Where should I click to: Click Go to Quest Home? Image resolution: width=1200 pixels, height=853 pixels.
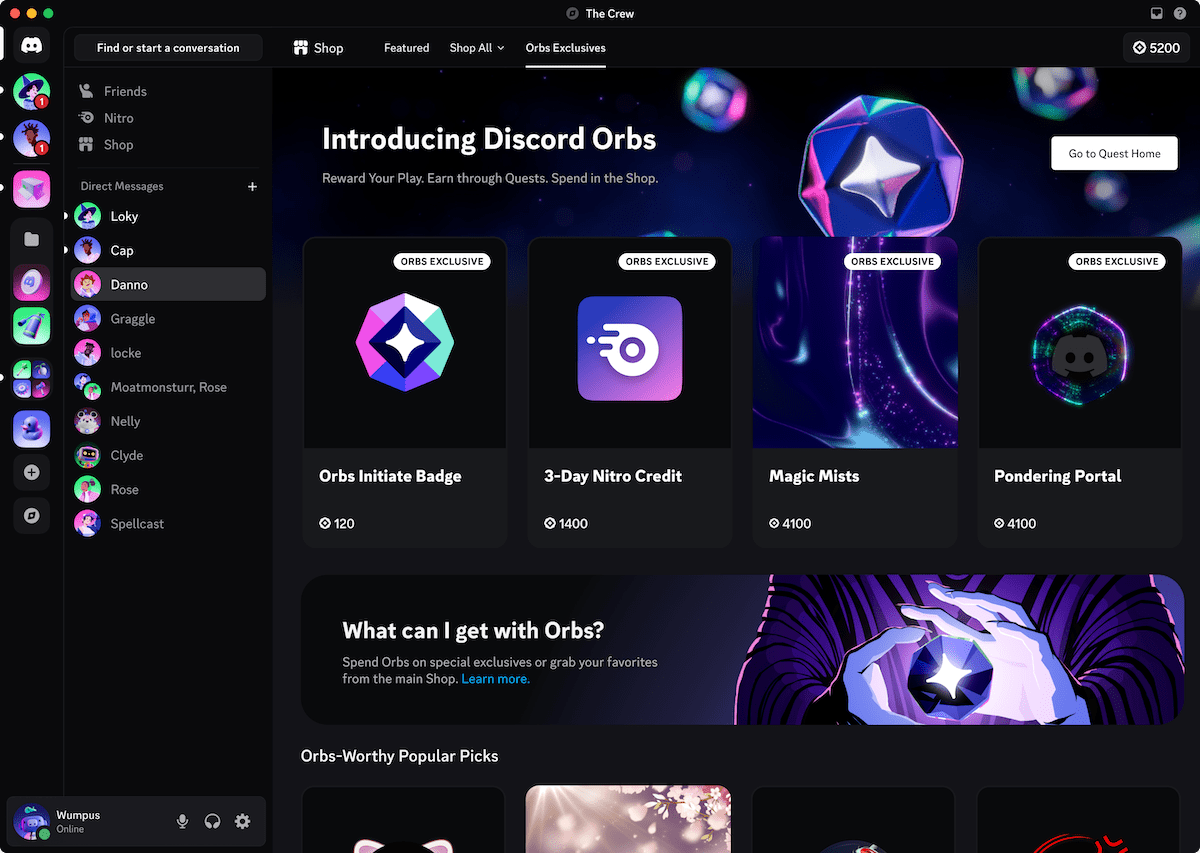tap(1114, 154)
